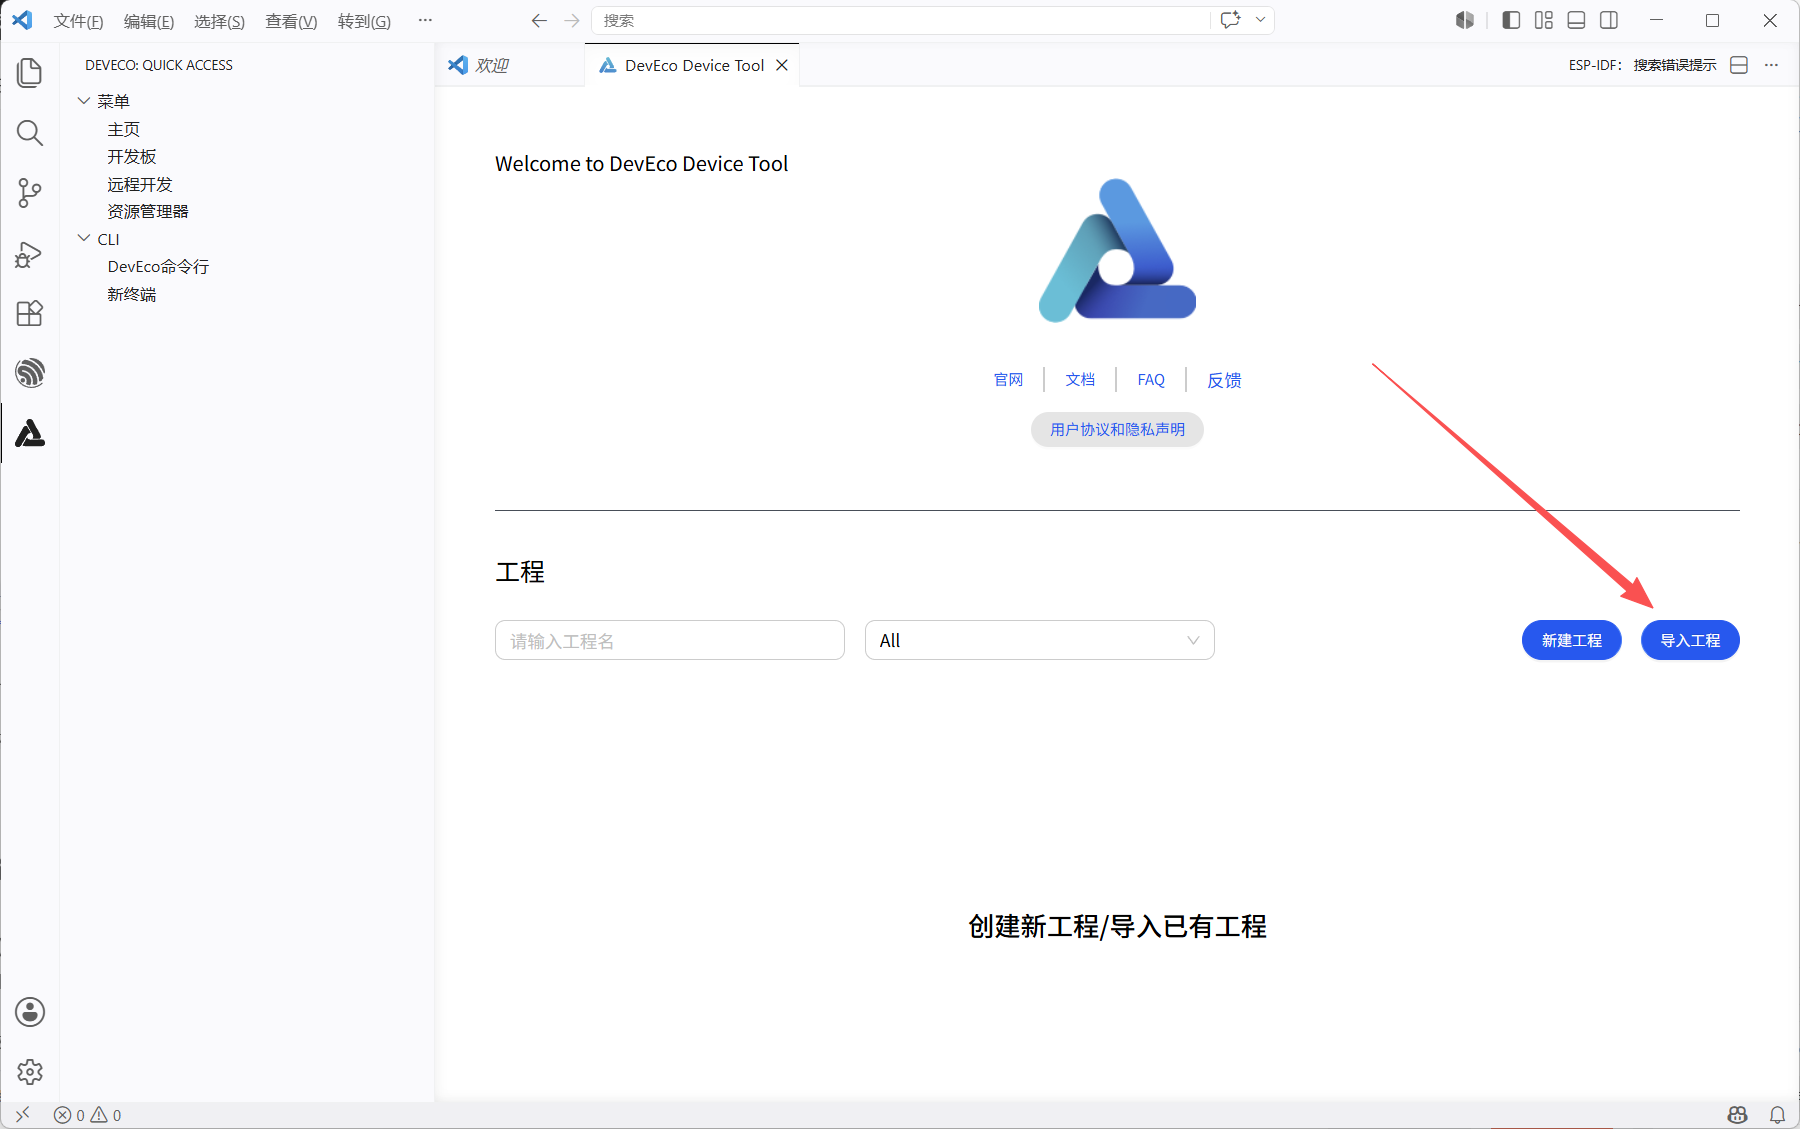Click the VS Code logo in title bar
1800x1129 pixels.
22,20
